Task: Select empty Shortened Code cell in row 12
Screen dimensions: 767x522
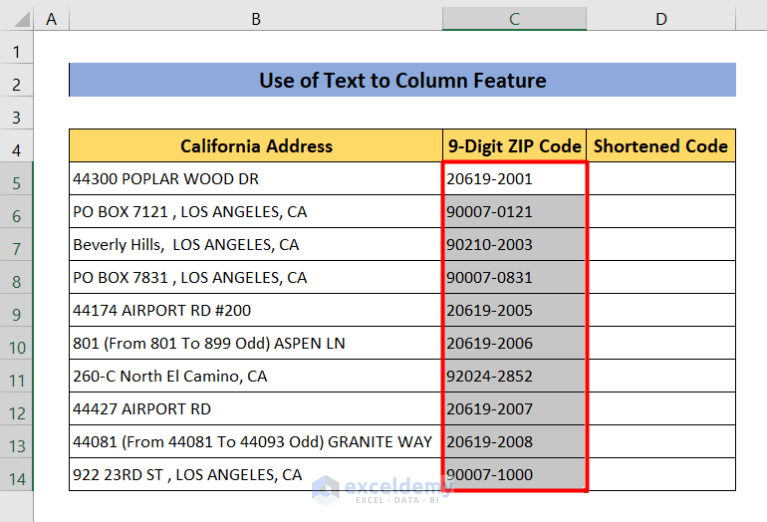Action: [x=661, y=409]
